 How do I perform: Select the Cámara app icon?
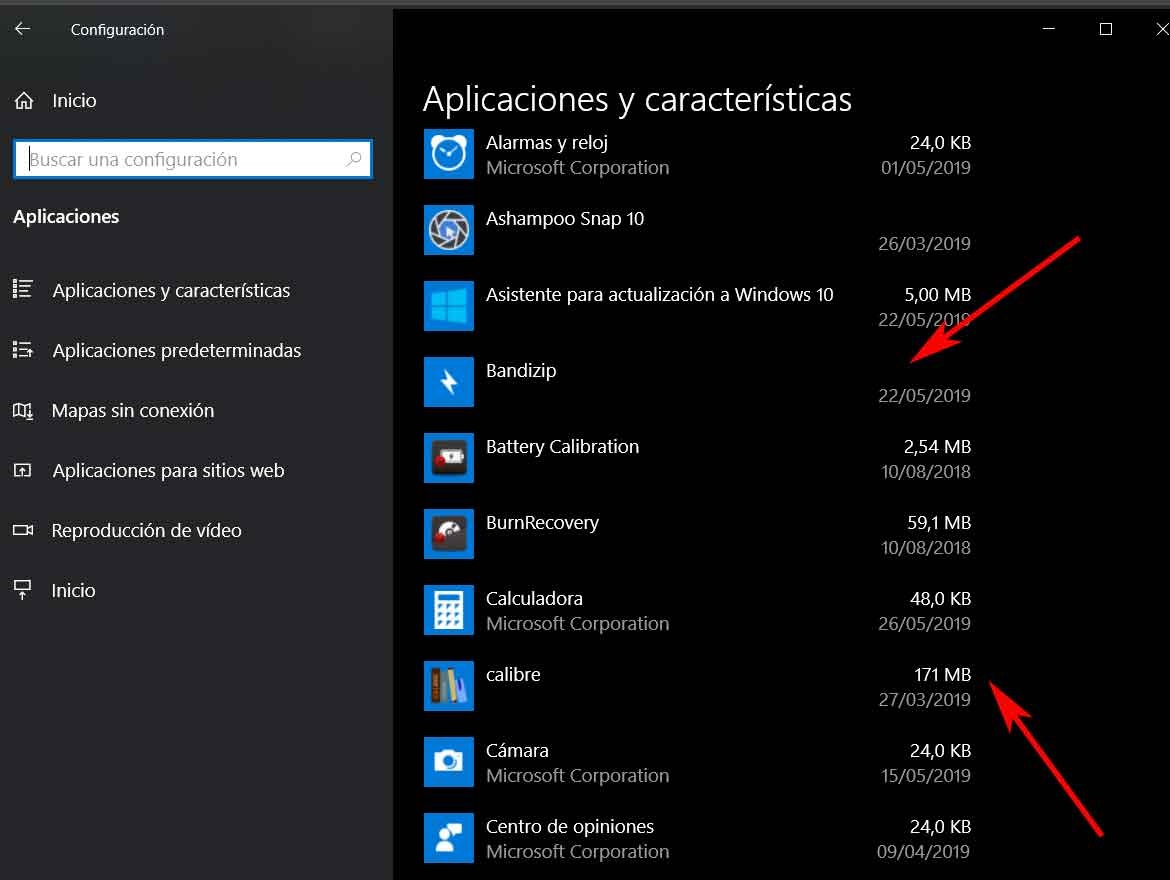448,762
